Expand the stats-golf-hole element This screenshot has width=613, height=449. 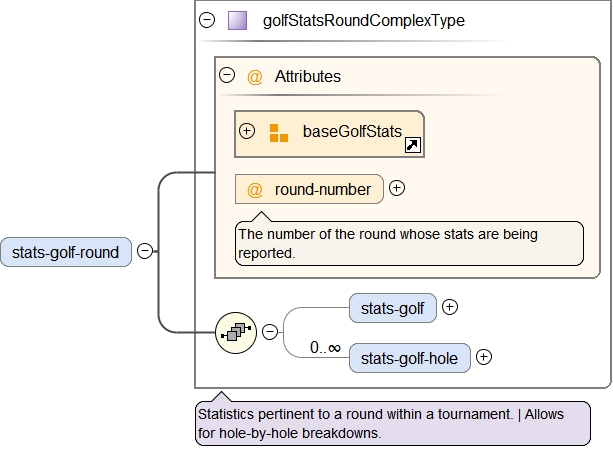(484, 357)
